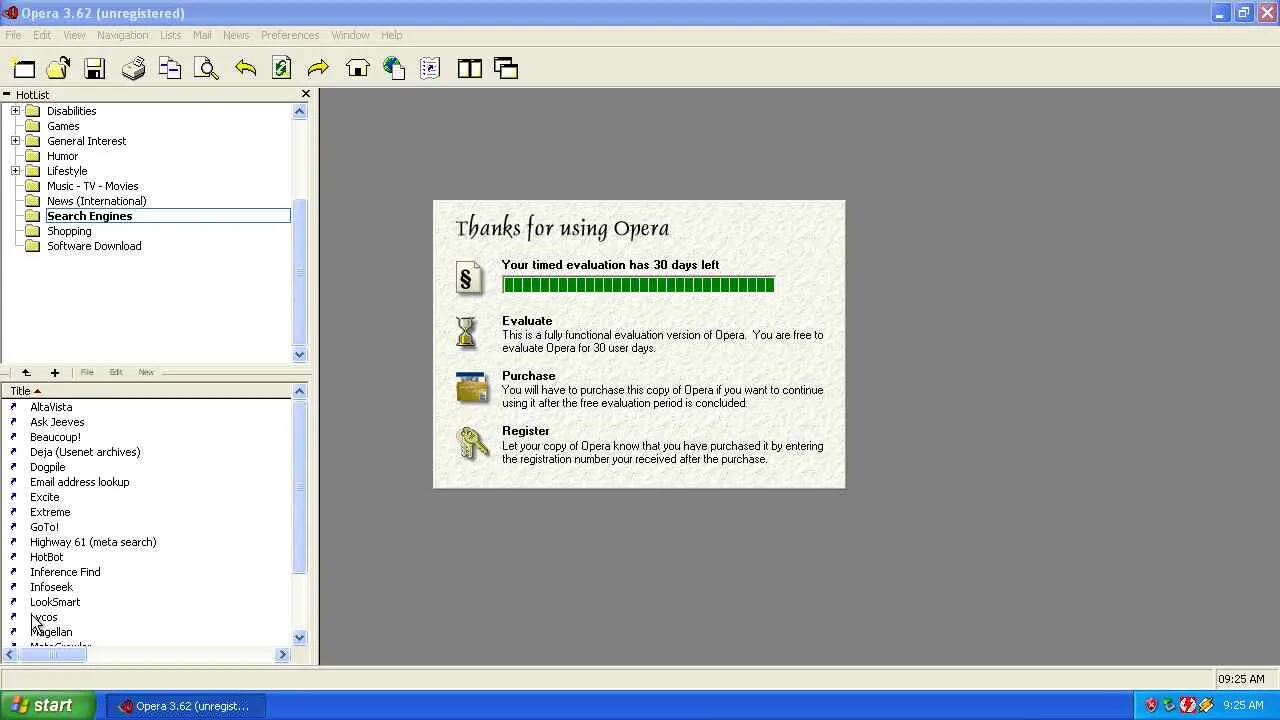Click the evaluation days progress bar
The height and width of the screenshot is (720, 1280).
click(638, 285)
